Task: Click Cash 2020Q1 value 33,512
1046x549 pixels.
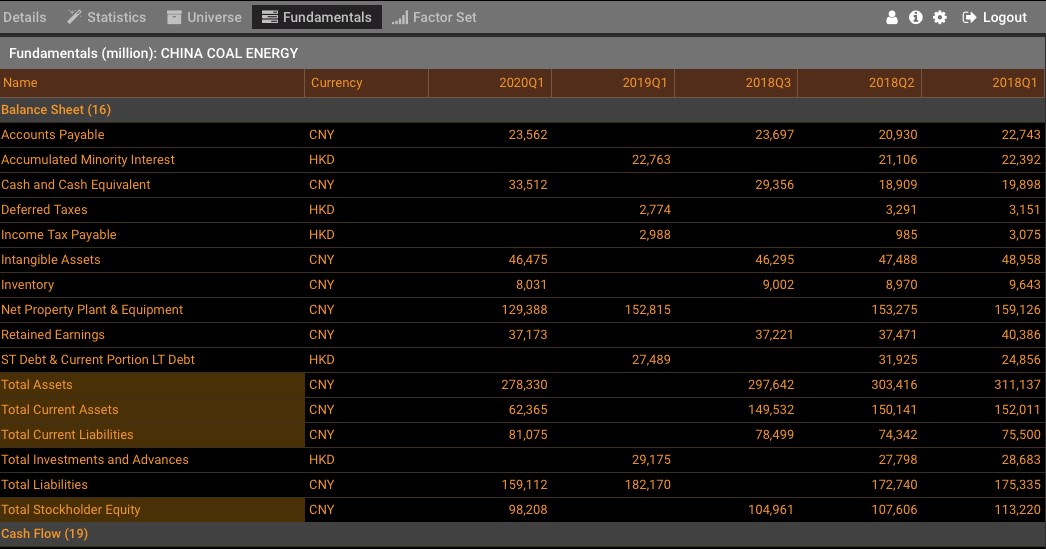Action: point(528,185)
